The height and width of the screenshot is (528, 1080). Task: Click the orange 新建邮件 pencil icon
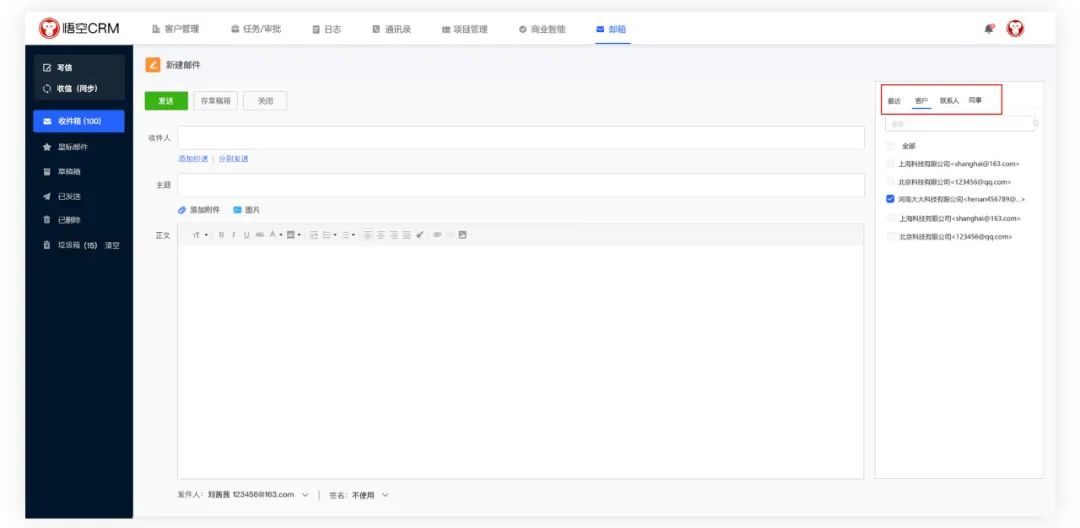152,65
